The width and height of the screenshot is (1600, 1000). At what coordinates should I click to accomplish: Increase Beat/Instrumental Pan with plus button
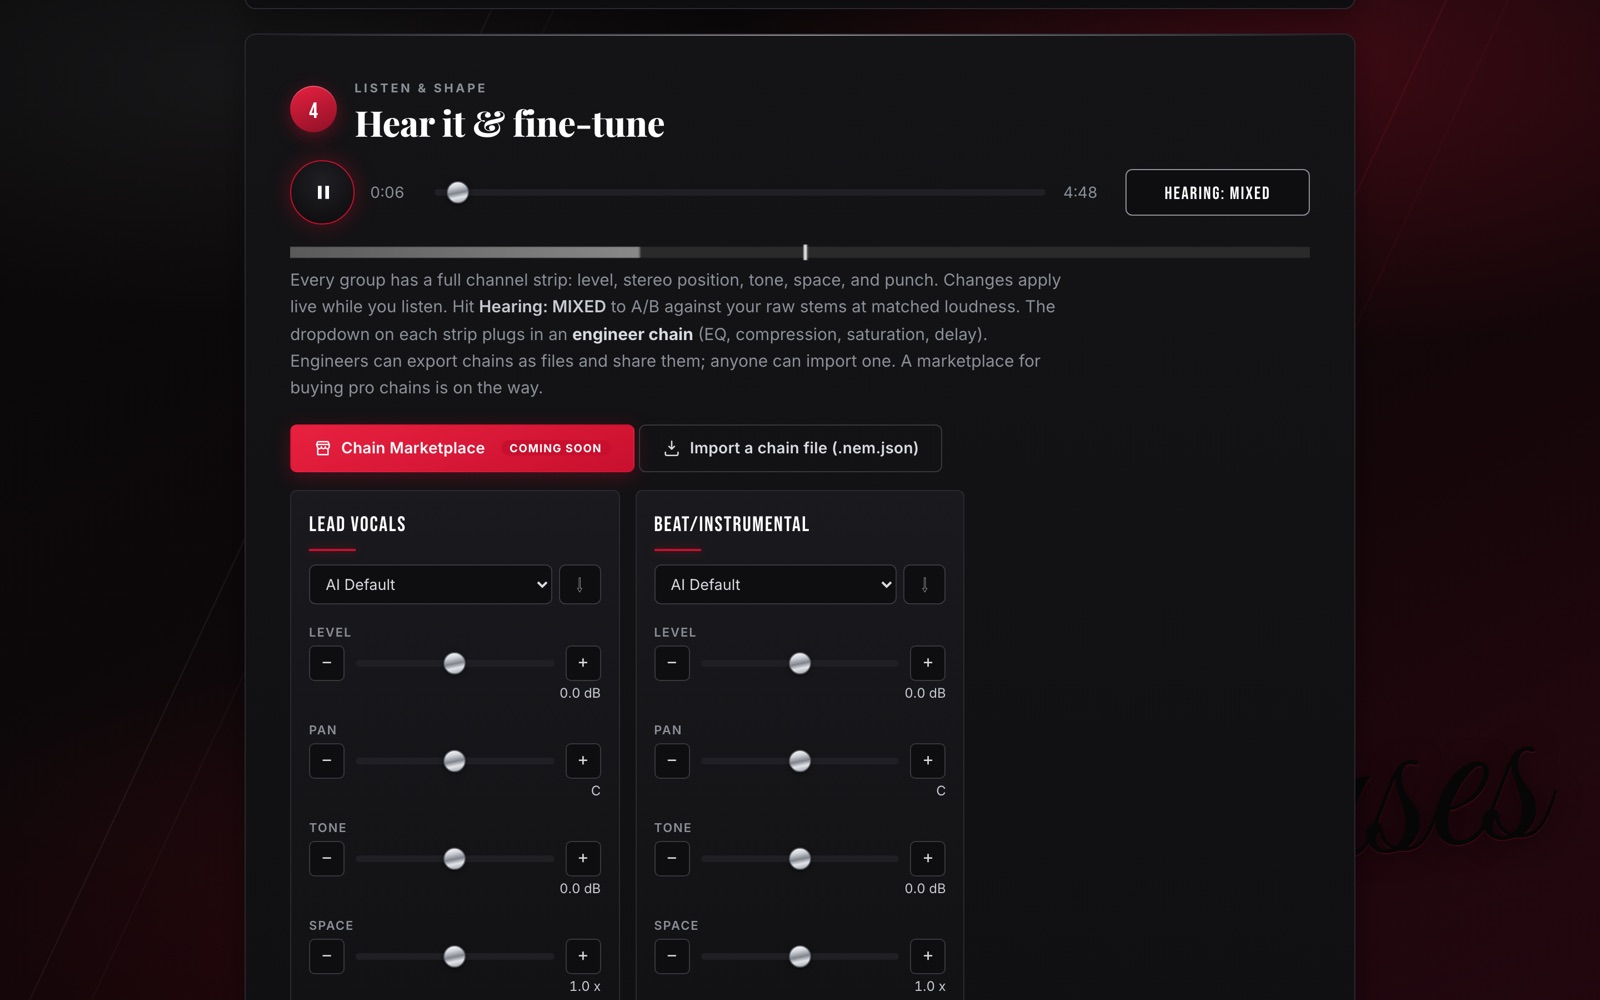tap(928, 761)
